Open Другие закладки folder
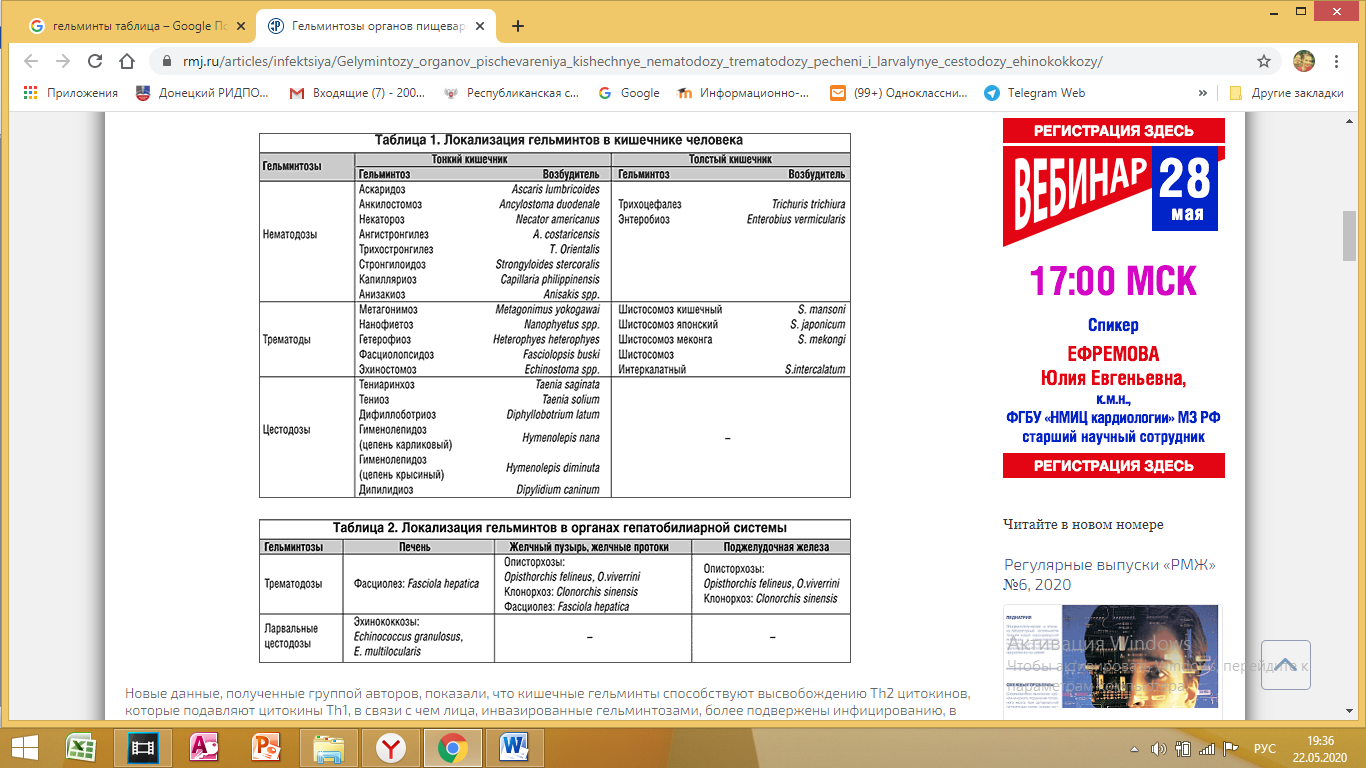This screenshot has width=1366, height=768. click(1286, 93)
